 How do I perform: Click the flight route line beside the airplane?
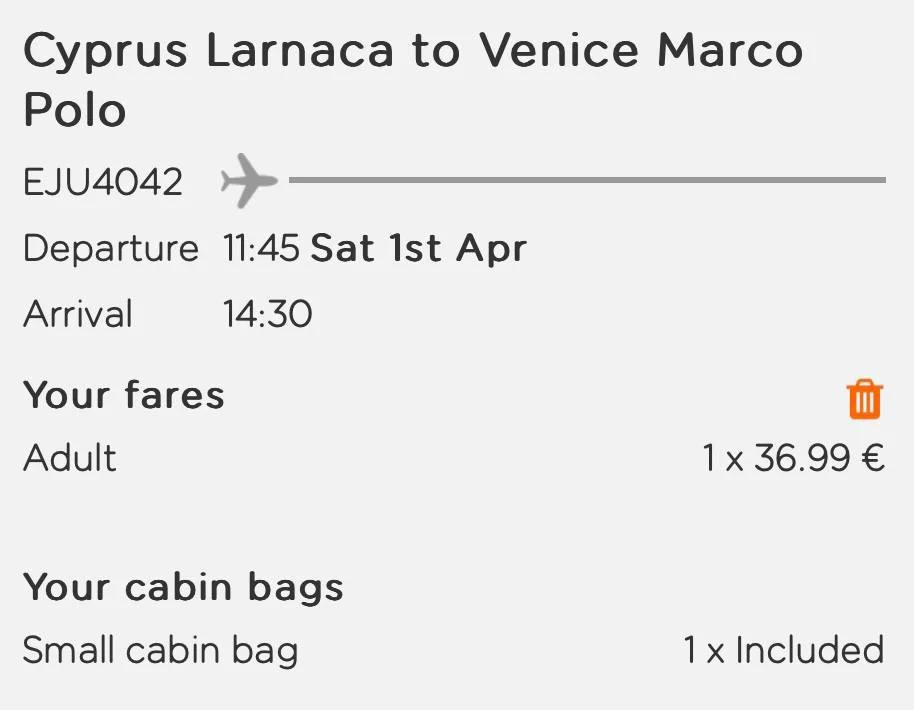tap(586, 181)
